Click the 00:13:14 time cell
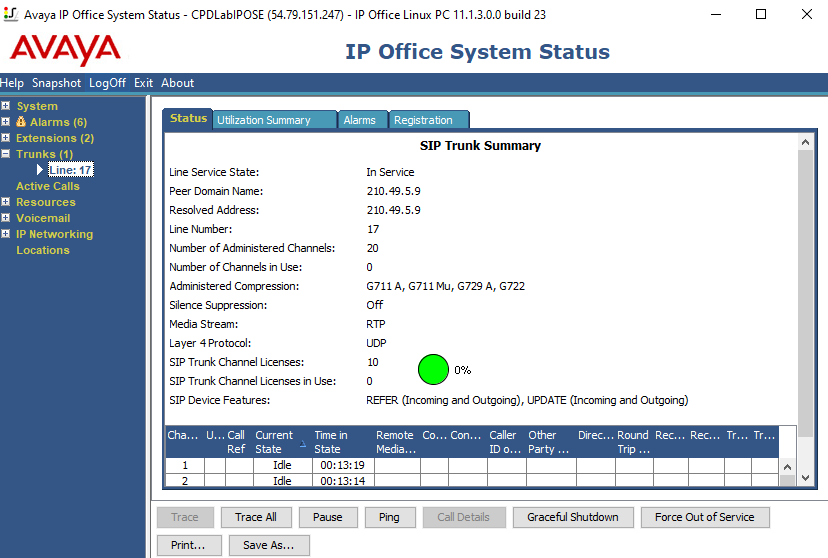Screen dimensions: 828x558 click(343, 480)
